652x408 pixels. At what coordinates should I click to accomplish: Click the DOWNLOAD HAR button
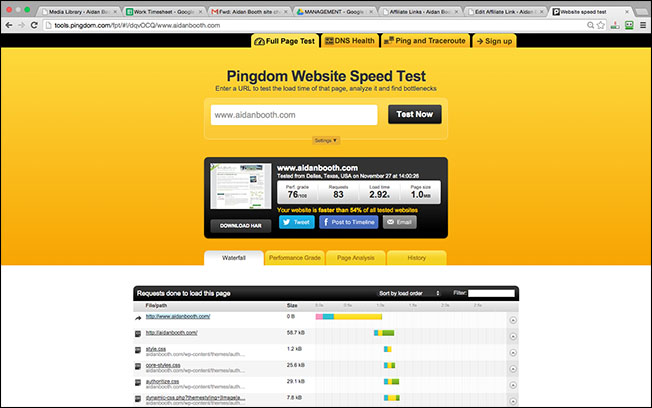(240, 226)
